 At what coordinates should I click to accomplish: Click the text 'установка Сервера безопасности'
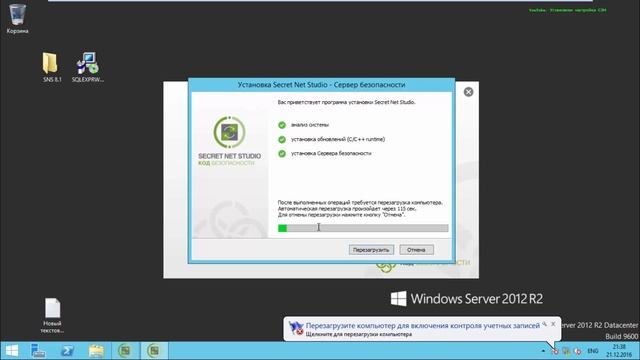[x=331, y=153]
